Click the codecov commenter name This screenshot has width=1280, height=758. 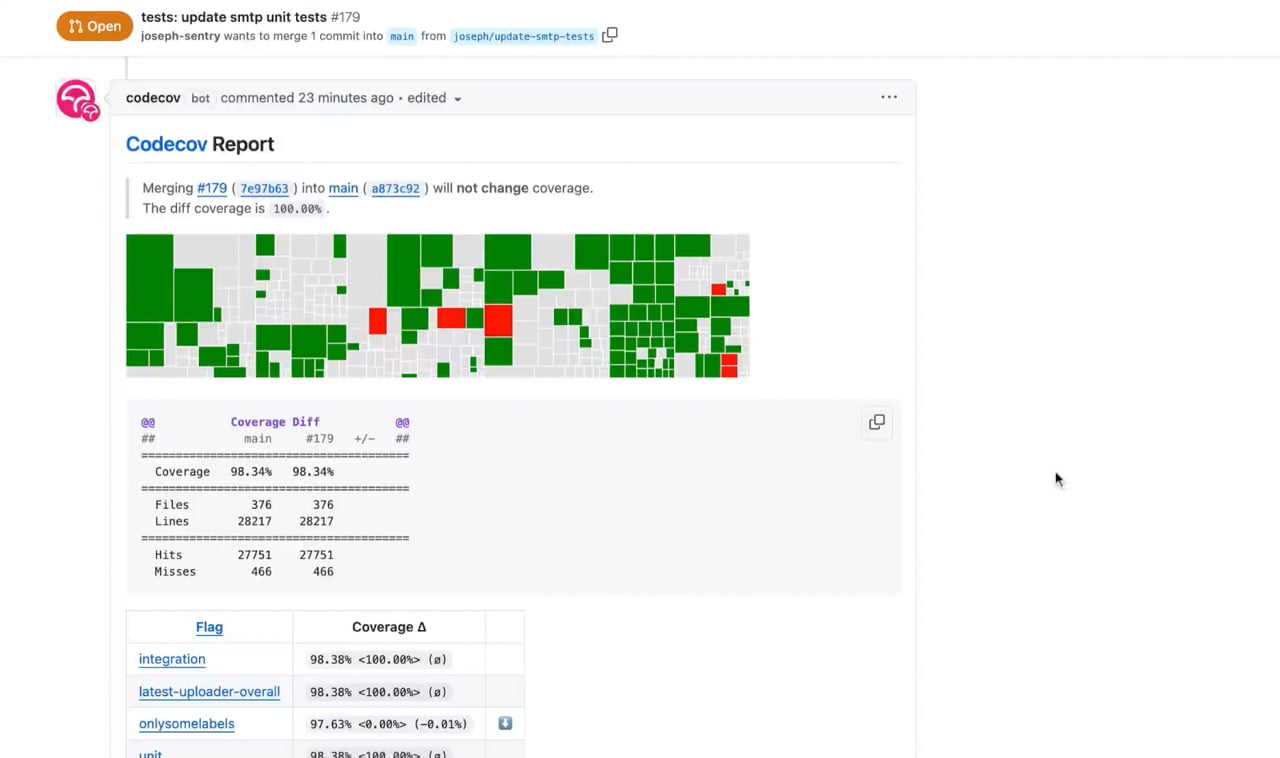153,98
